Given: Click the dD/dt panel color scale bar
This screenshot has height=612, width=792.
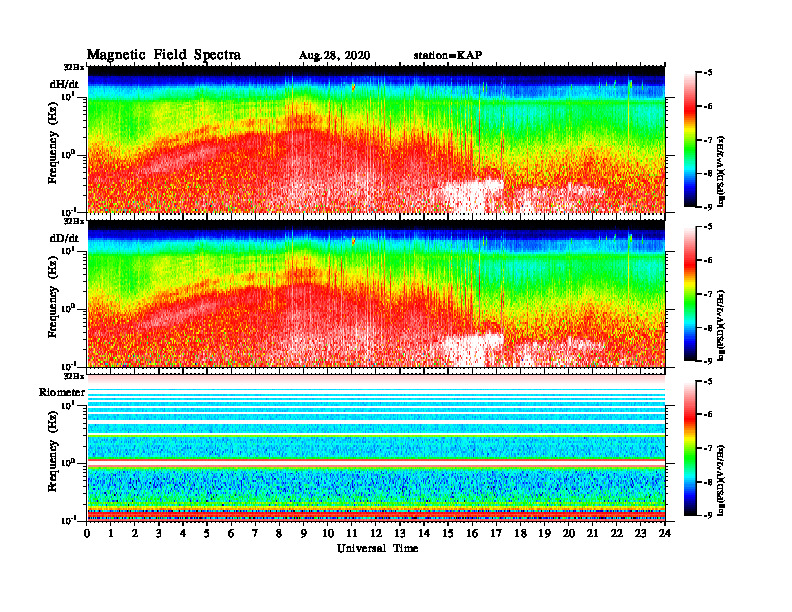Looking at the screenshot, I should point(690,294).
